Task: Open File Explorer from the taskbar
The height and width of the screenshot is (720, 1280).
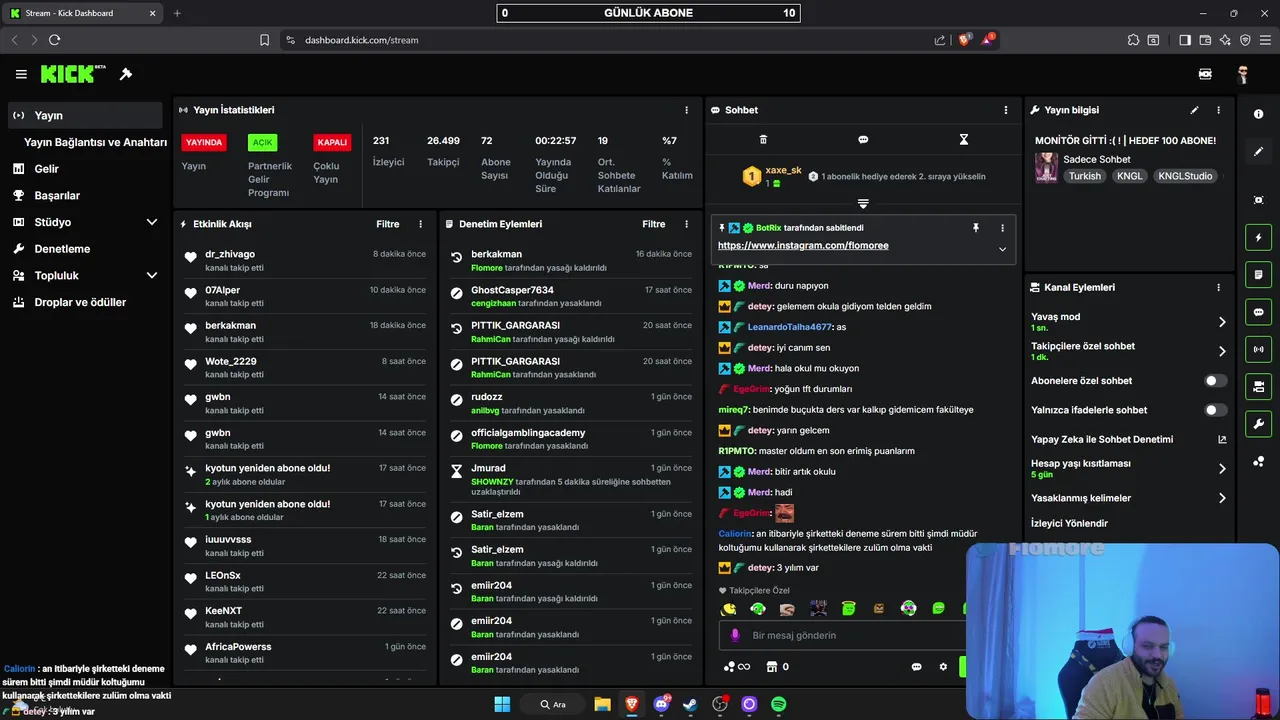Action: tap(602, 704)
